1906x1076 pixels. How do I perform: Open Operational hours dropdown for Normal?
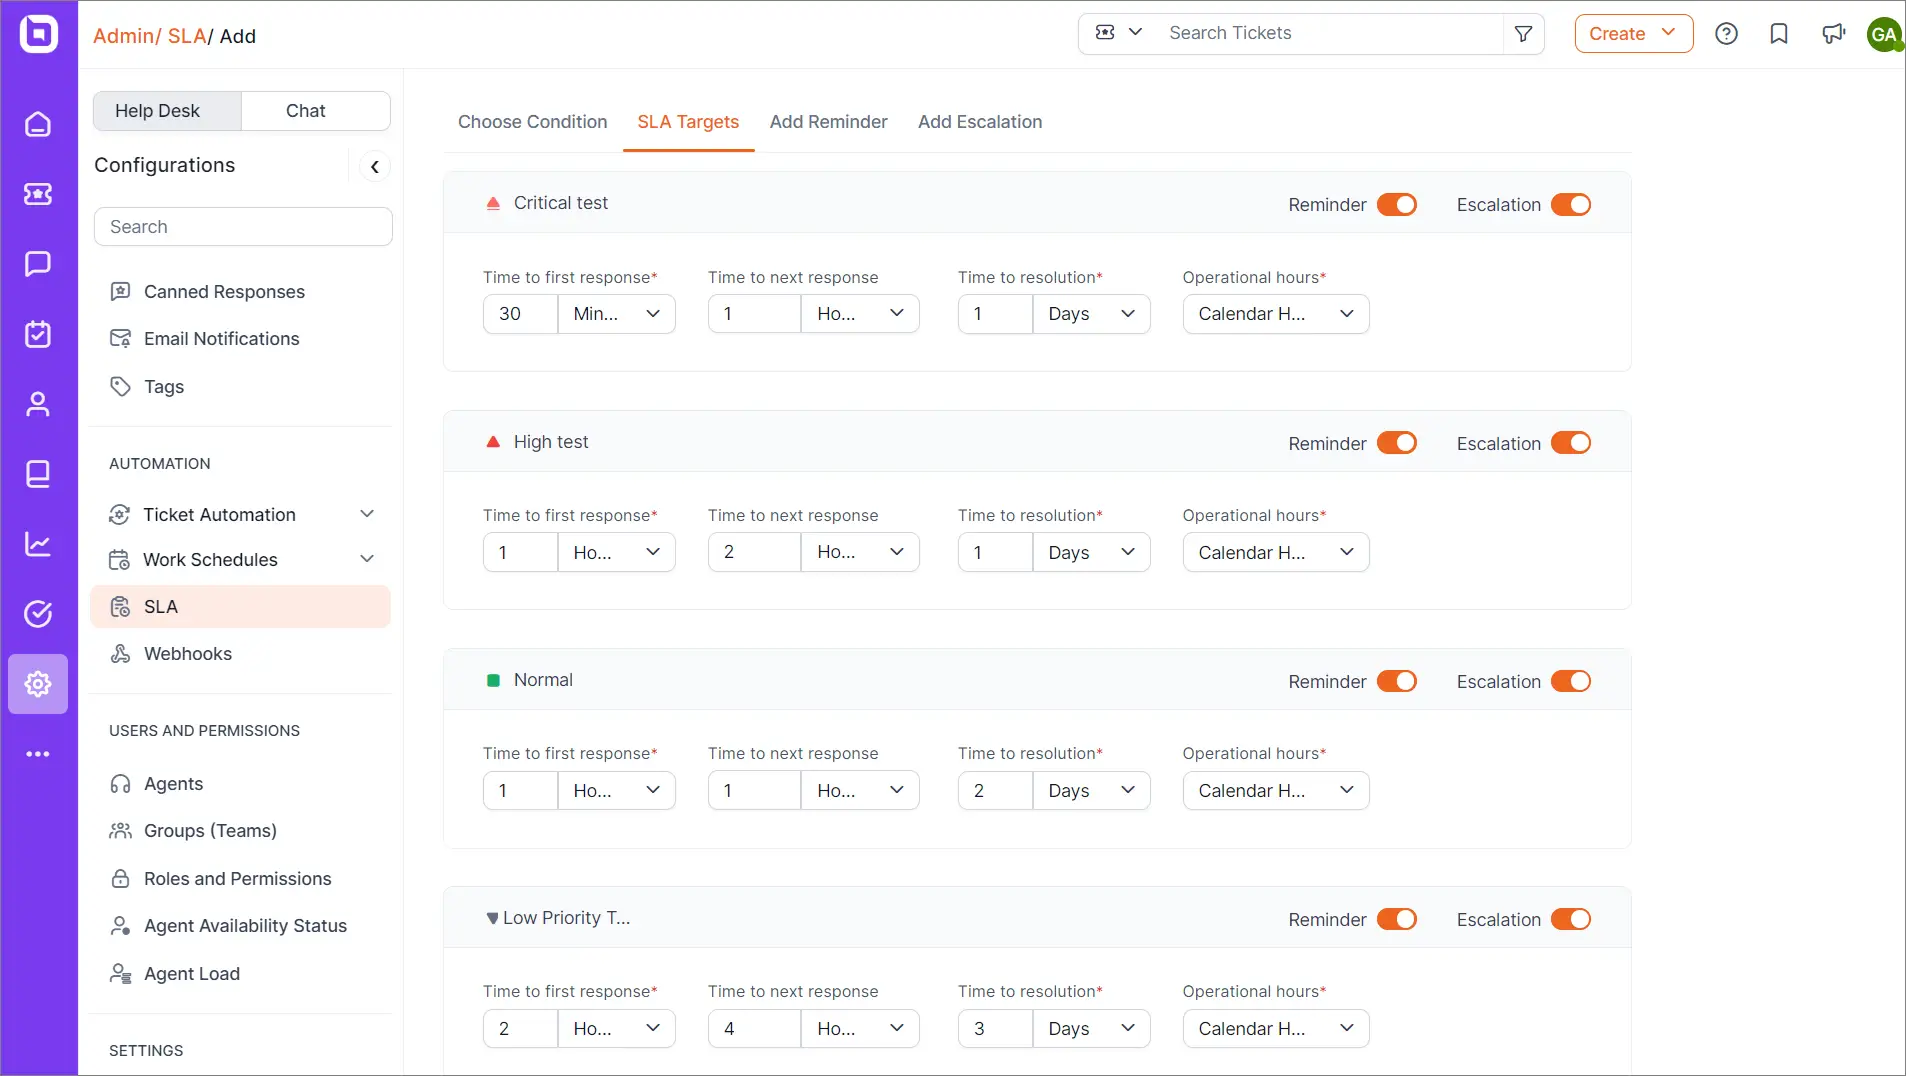click(1275, 790)
